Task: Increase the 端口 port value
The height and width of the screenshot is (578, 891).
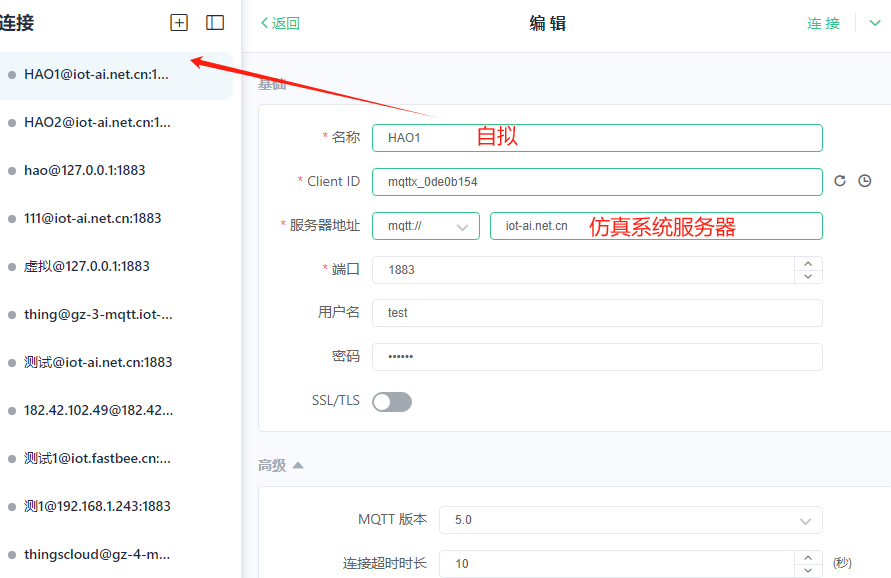Action: 808,264
